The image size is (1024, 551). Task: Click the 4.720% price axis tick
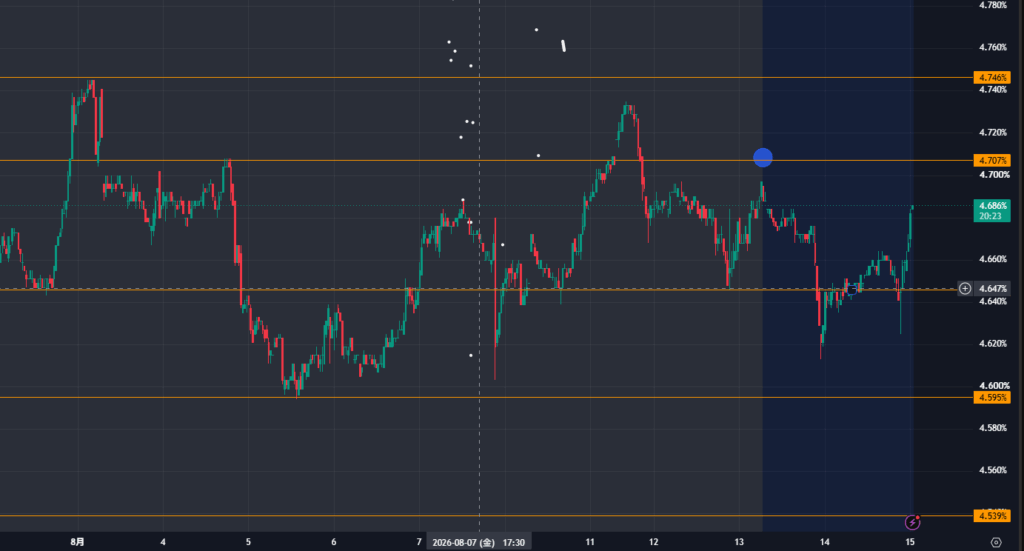click(x=993, y=133)
